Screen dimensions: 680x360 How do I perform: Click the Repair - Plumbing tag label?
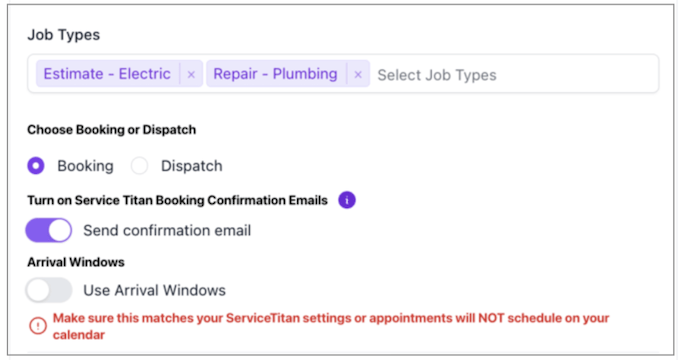275,74
